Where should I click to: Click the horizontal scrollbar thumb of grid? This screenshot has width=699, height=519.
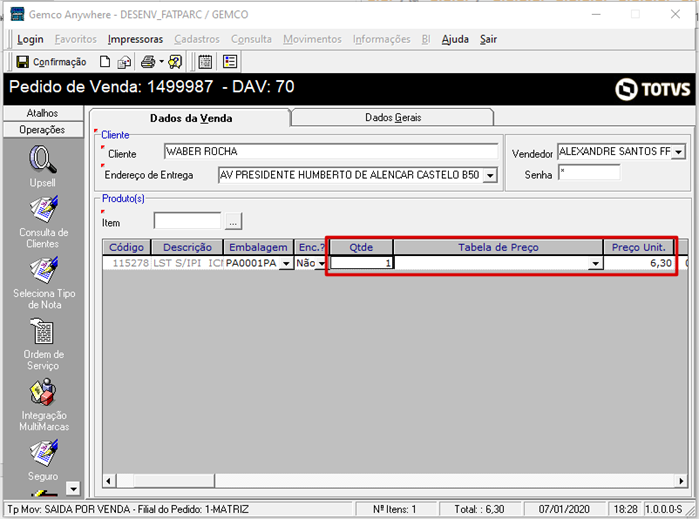coord(173,481)
